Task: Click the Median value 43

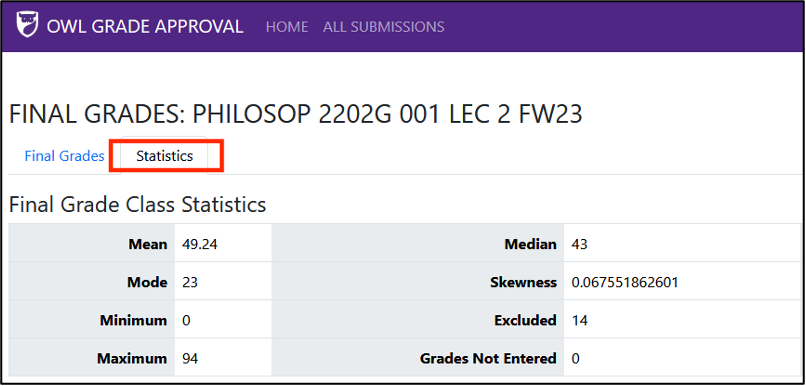Action: point(579,245)
